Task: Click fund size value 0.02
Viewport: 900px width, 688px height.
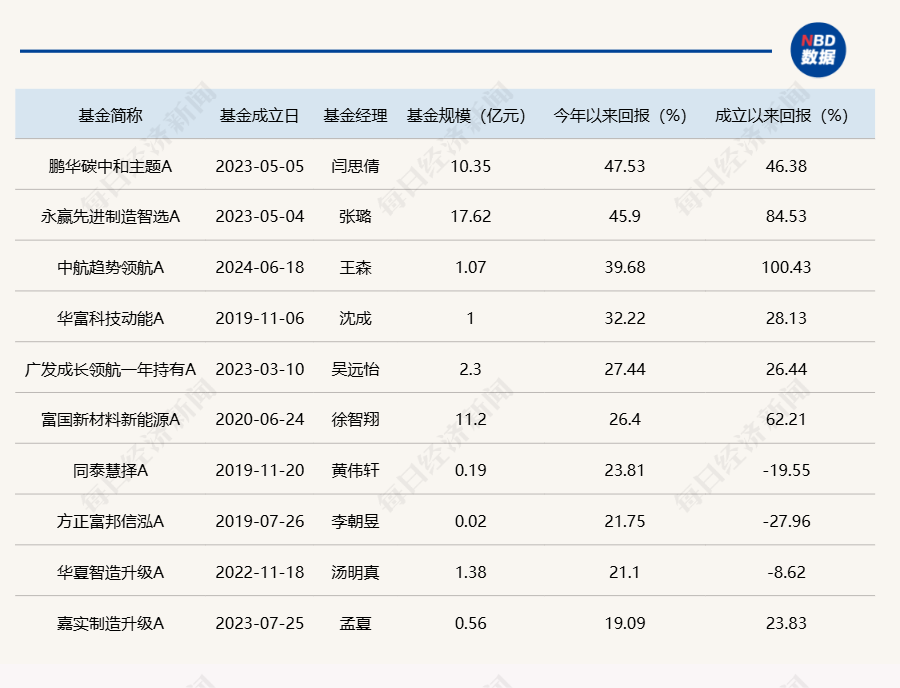Action: 471,521
